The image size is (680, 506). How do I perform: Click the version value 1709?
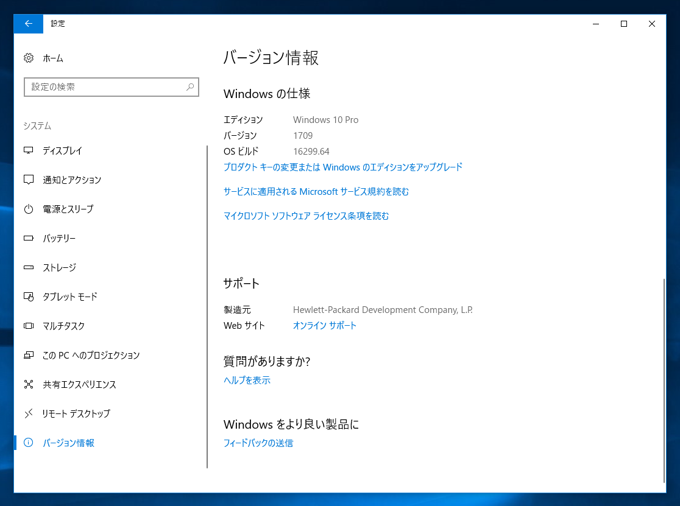coord(303,136)
